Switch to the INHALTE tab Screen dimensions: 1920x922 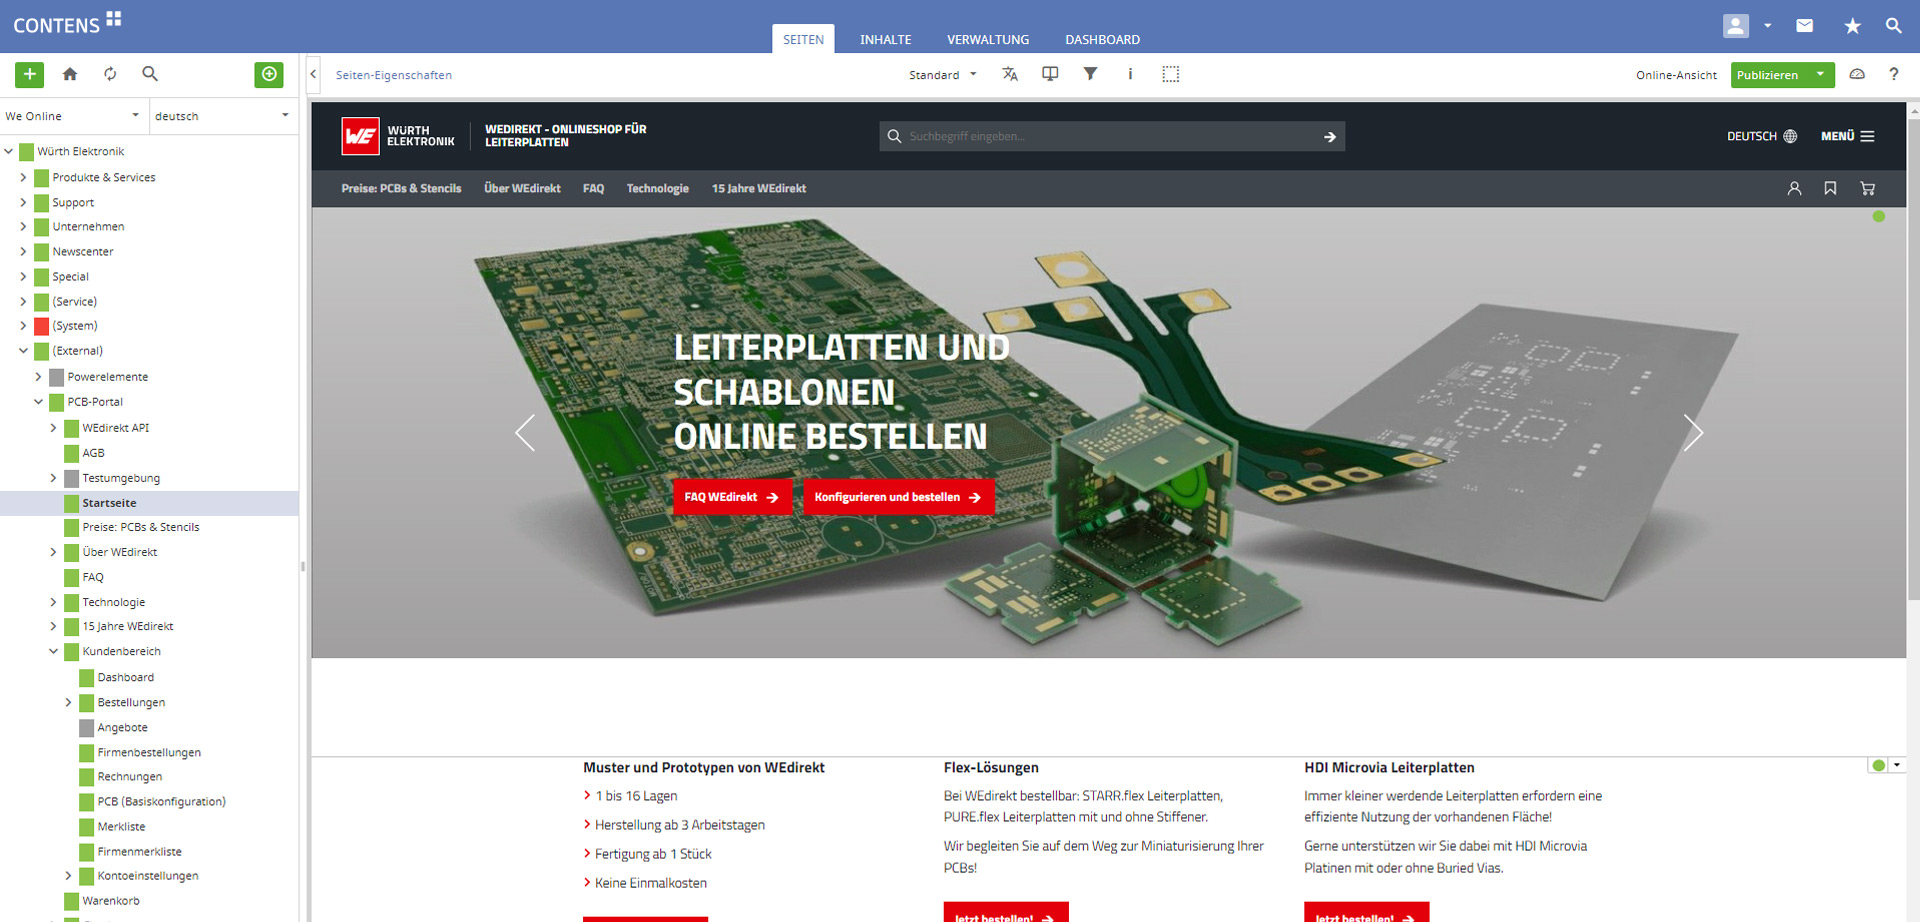(885, 40)
